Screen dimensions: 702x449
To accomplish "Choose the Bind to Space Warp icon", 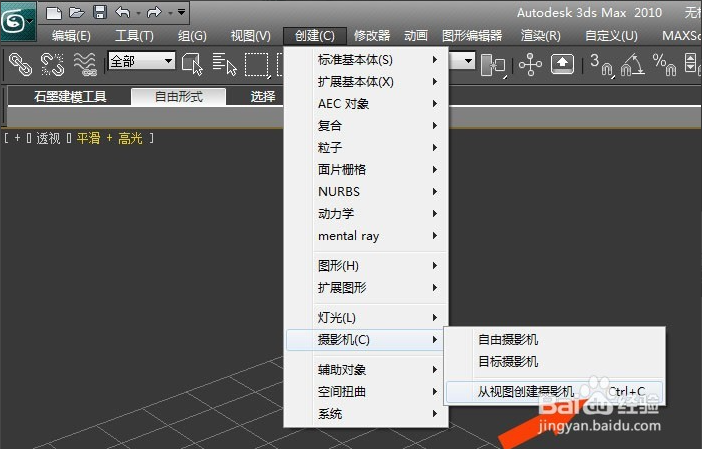I will (85, 64).
